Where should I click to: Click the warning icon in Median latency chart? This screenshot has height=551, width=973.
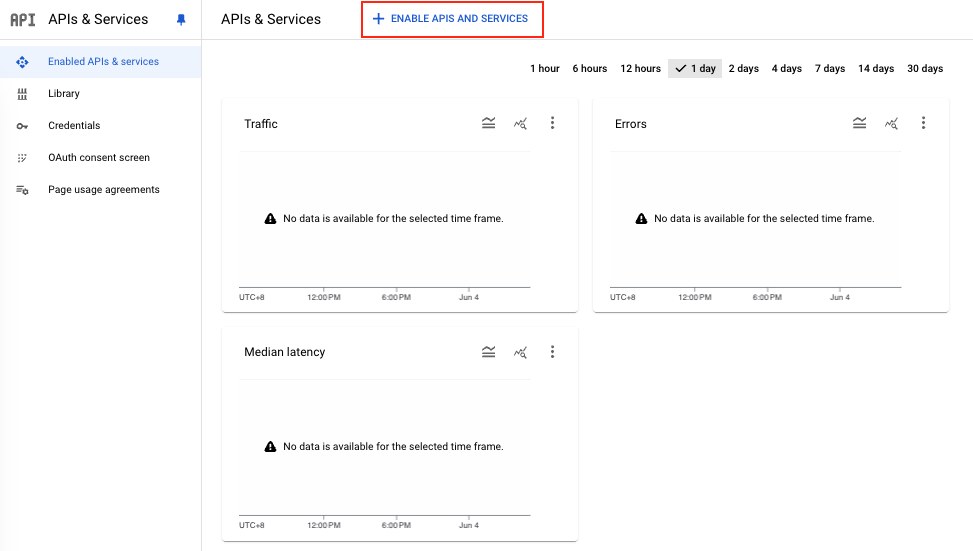point(271,446)
